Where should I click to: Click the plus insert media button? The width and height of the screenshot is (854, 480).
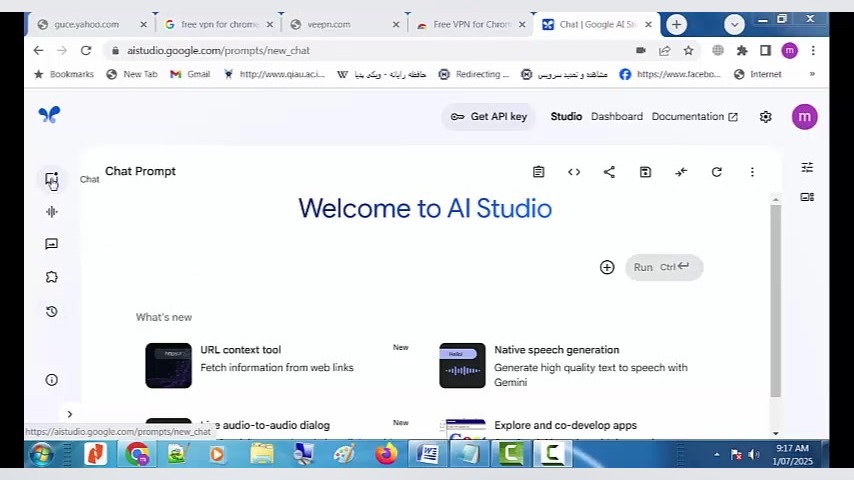[607, 267]
